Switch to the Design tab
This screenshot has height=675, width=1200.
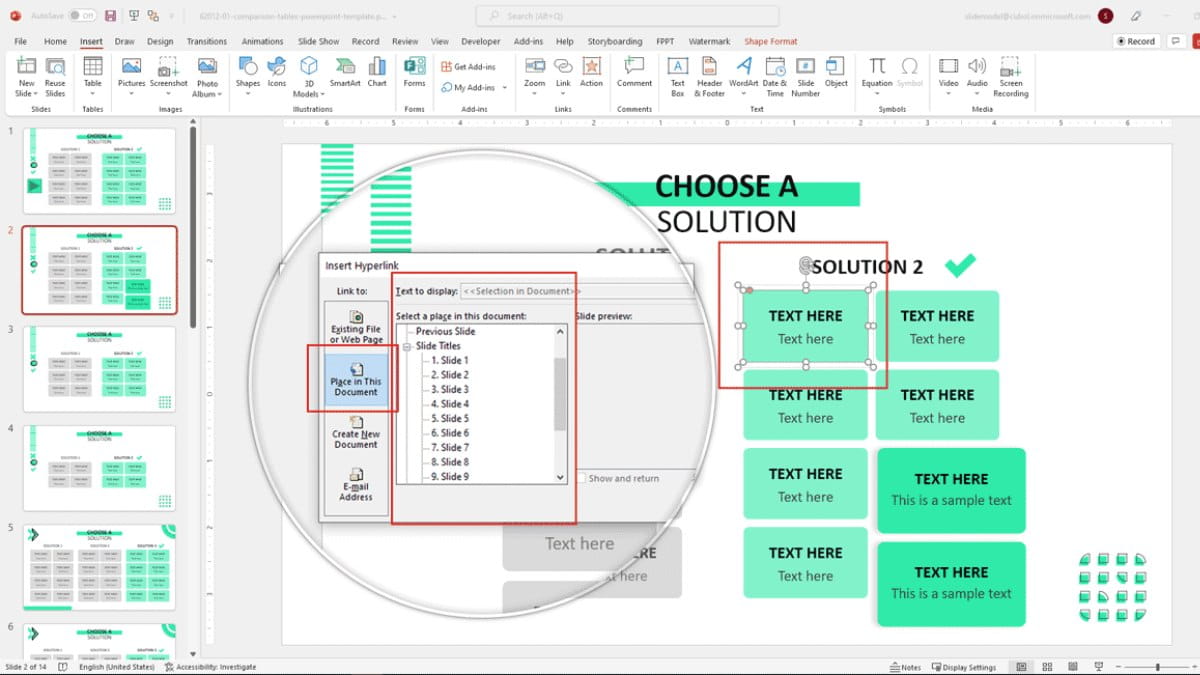159,41
